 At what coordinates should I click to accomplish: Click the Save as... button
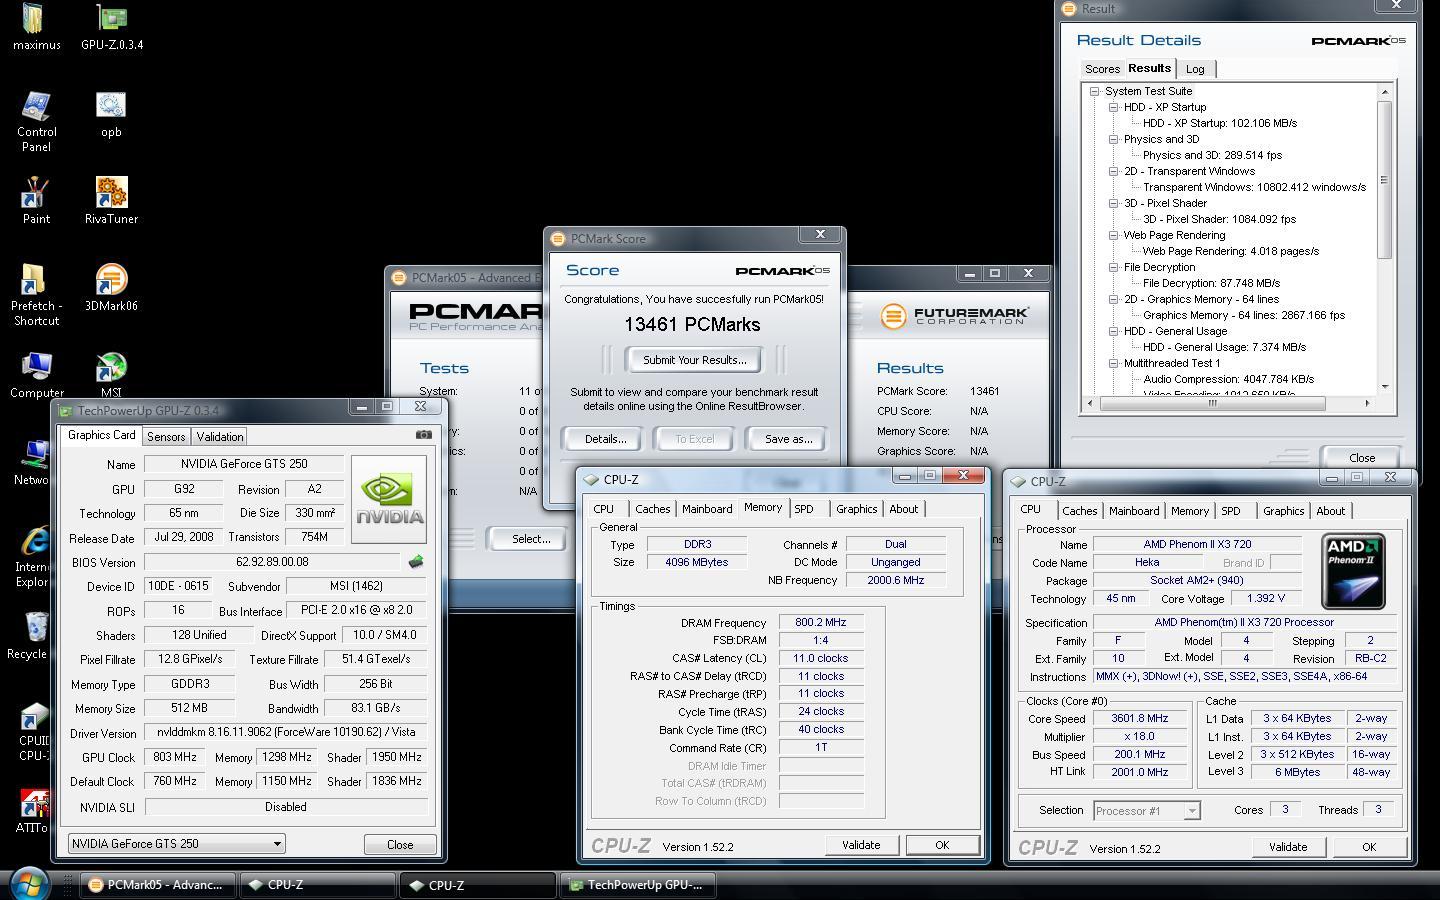(x=788, y=439)
